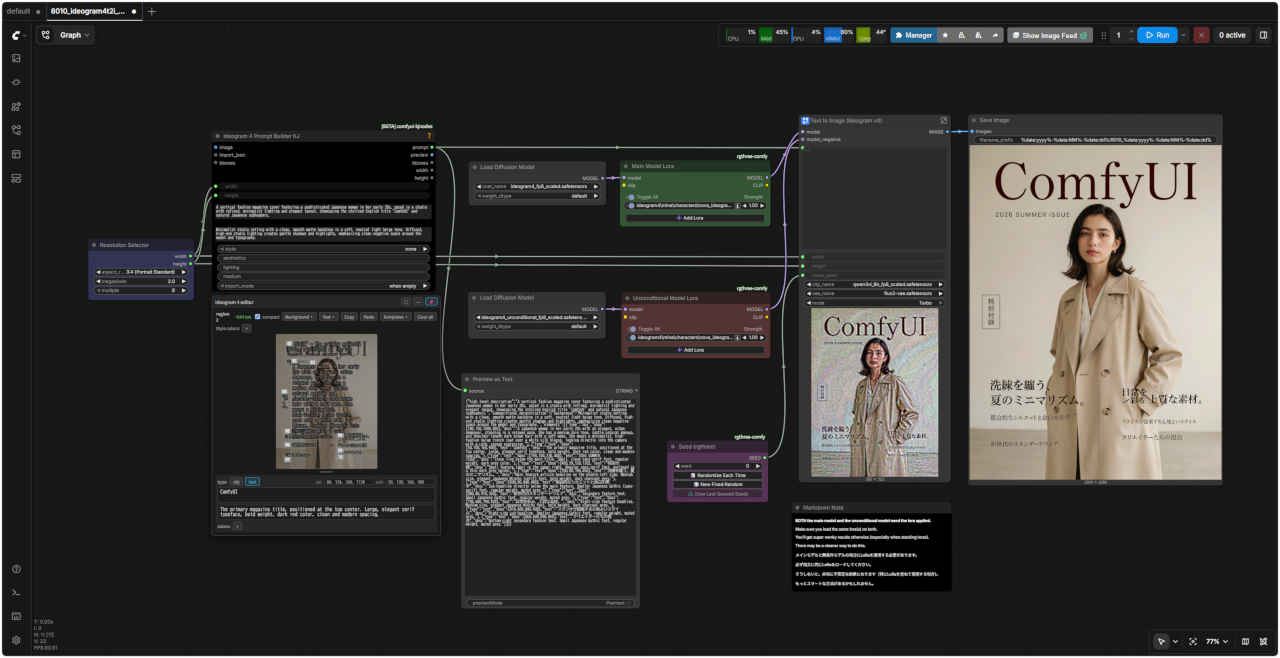Click the star icon next to Manager
Screen dimensions: 1280x658
tap(945, 35)
